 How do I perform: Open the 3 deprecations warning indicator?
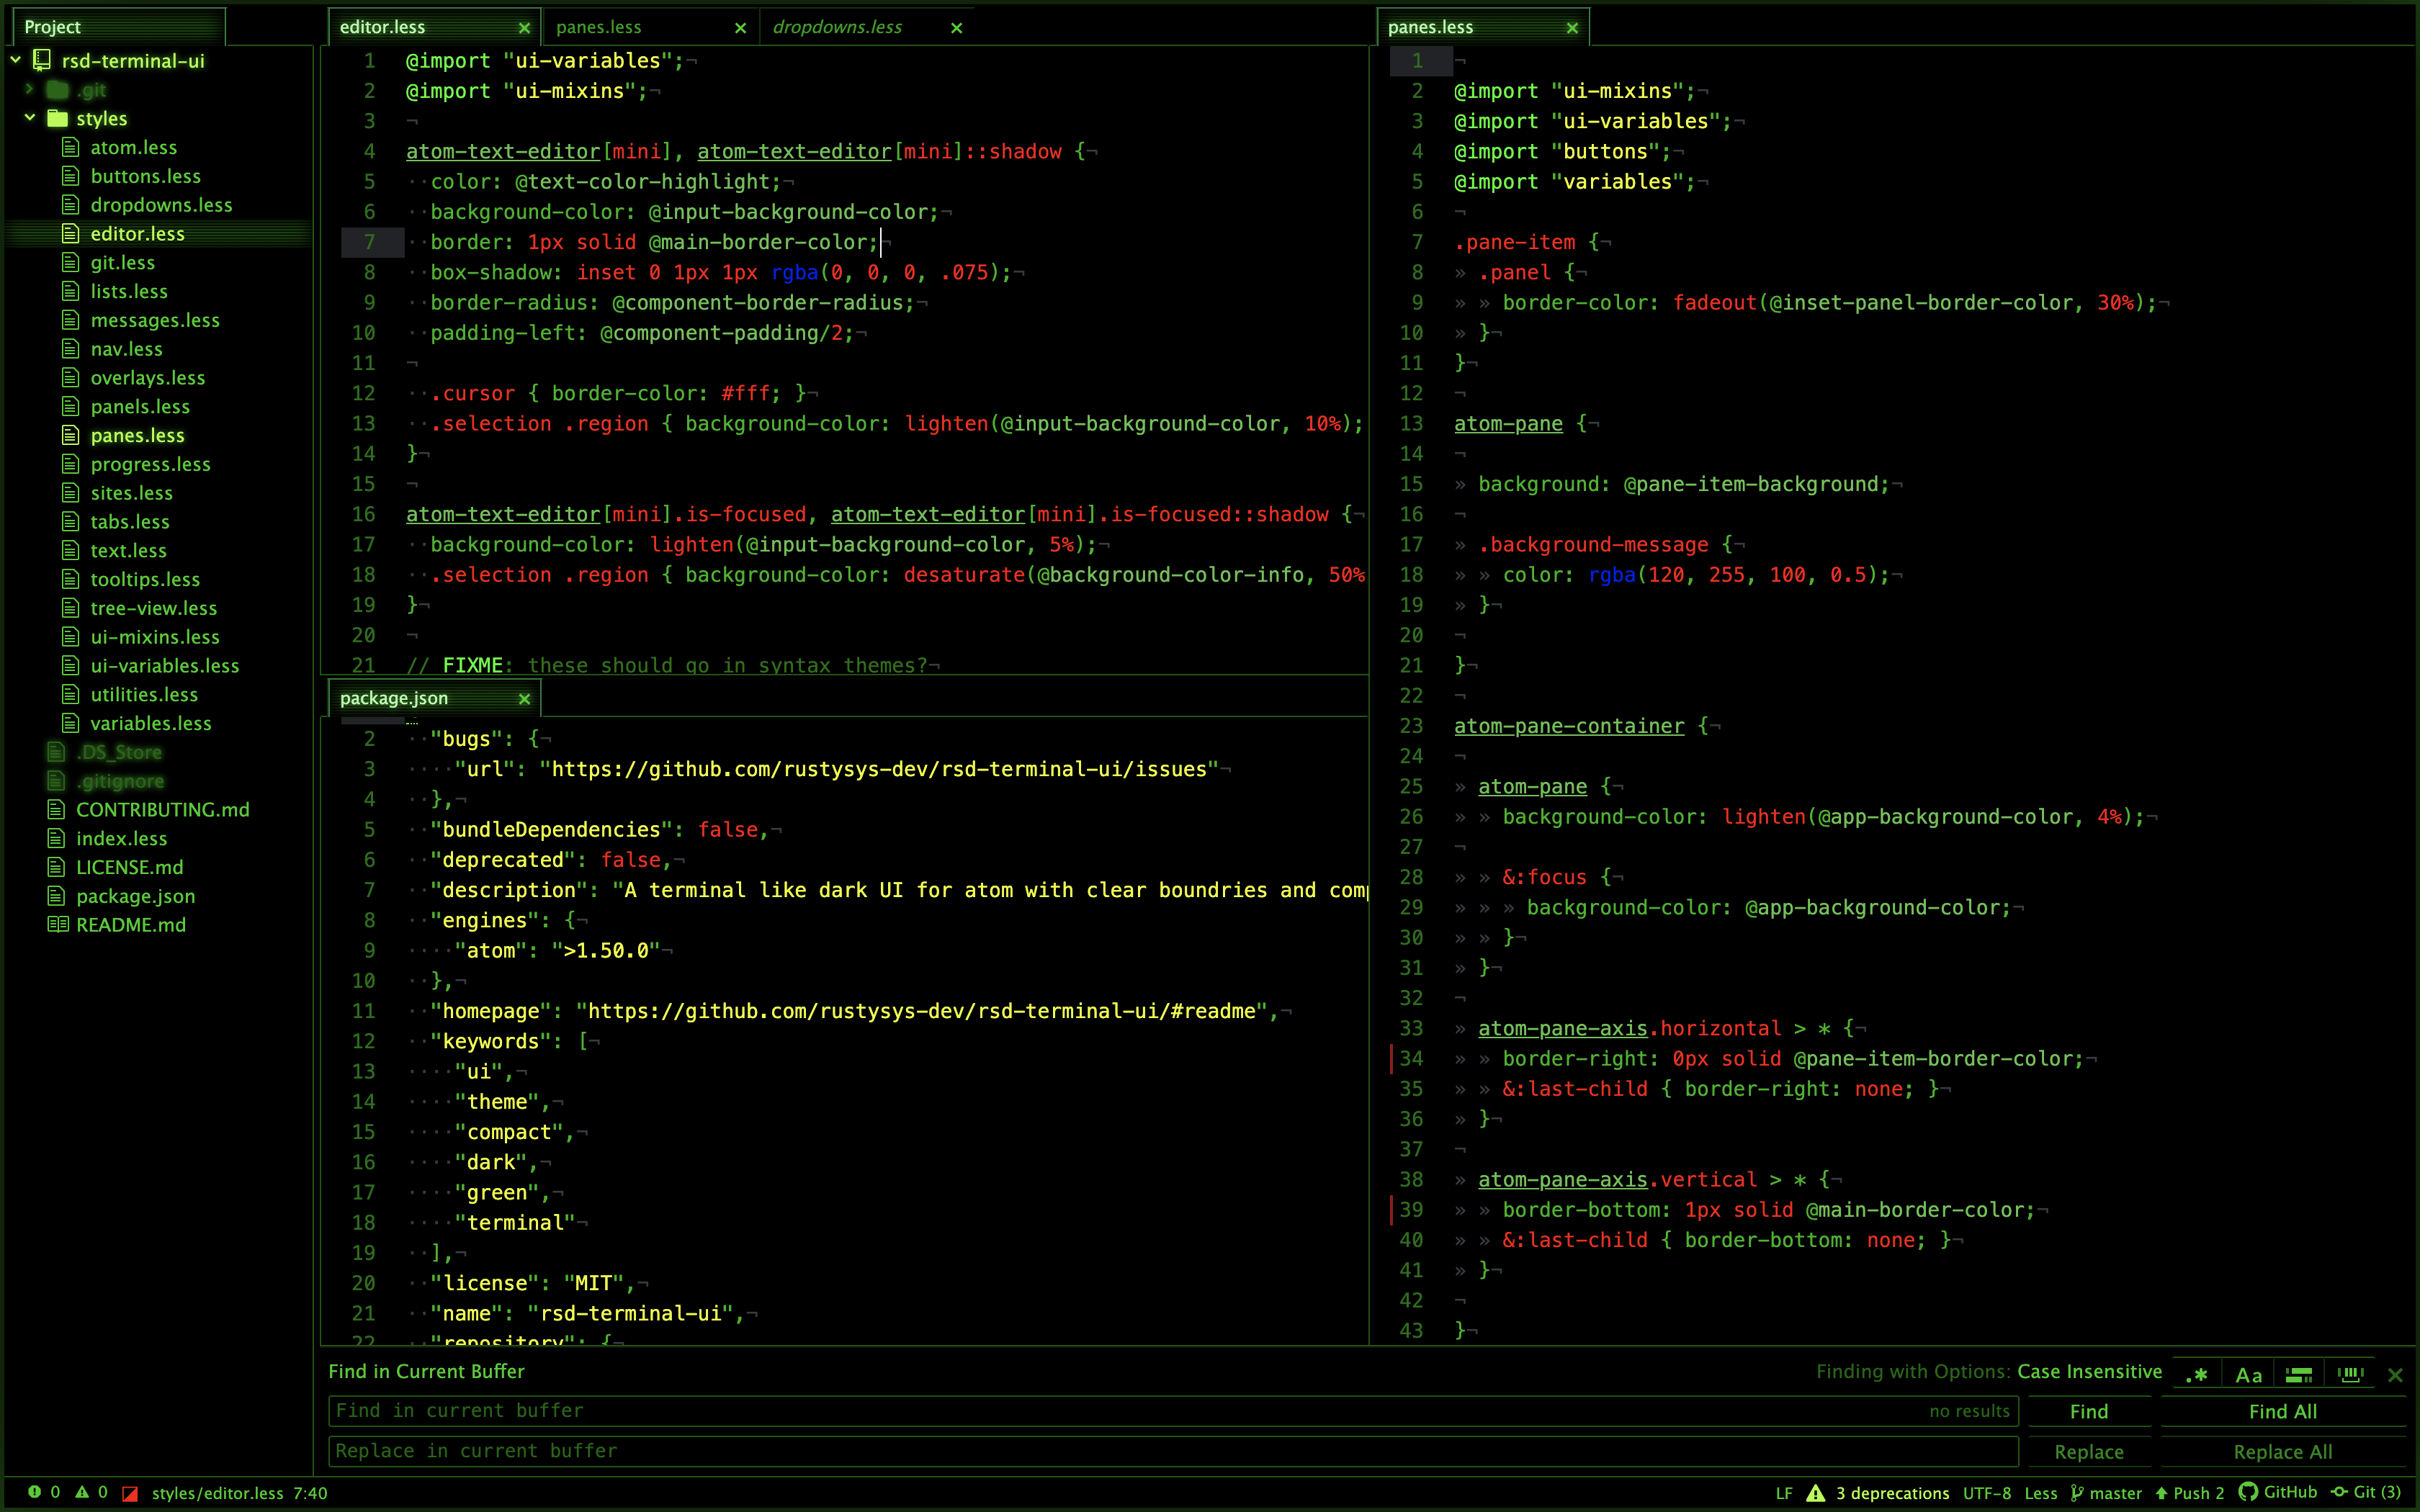click(x=1816, y=1493)
